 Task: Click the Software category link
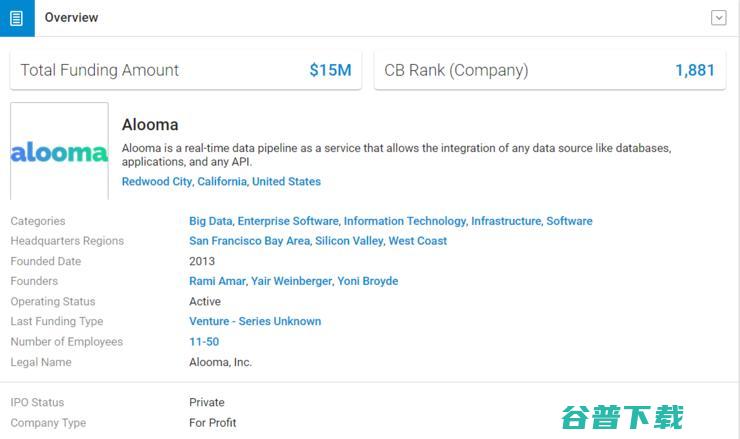(x=569, y=221)
